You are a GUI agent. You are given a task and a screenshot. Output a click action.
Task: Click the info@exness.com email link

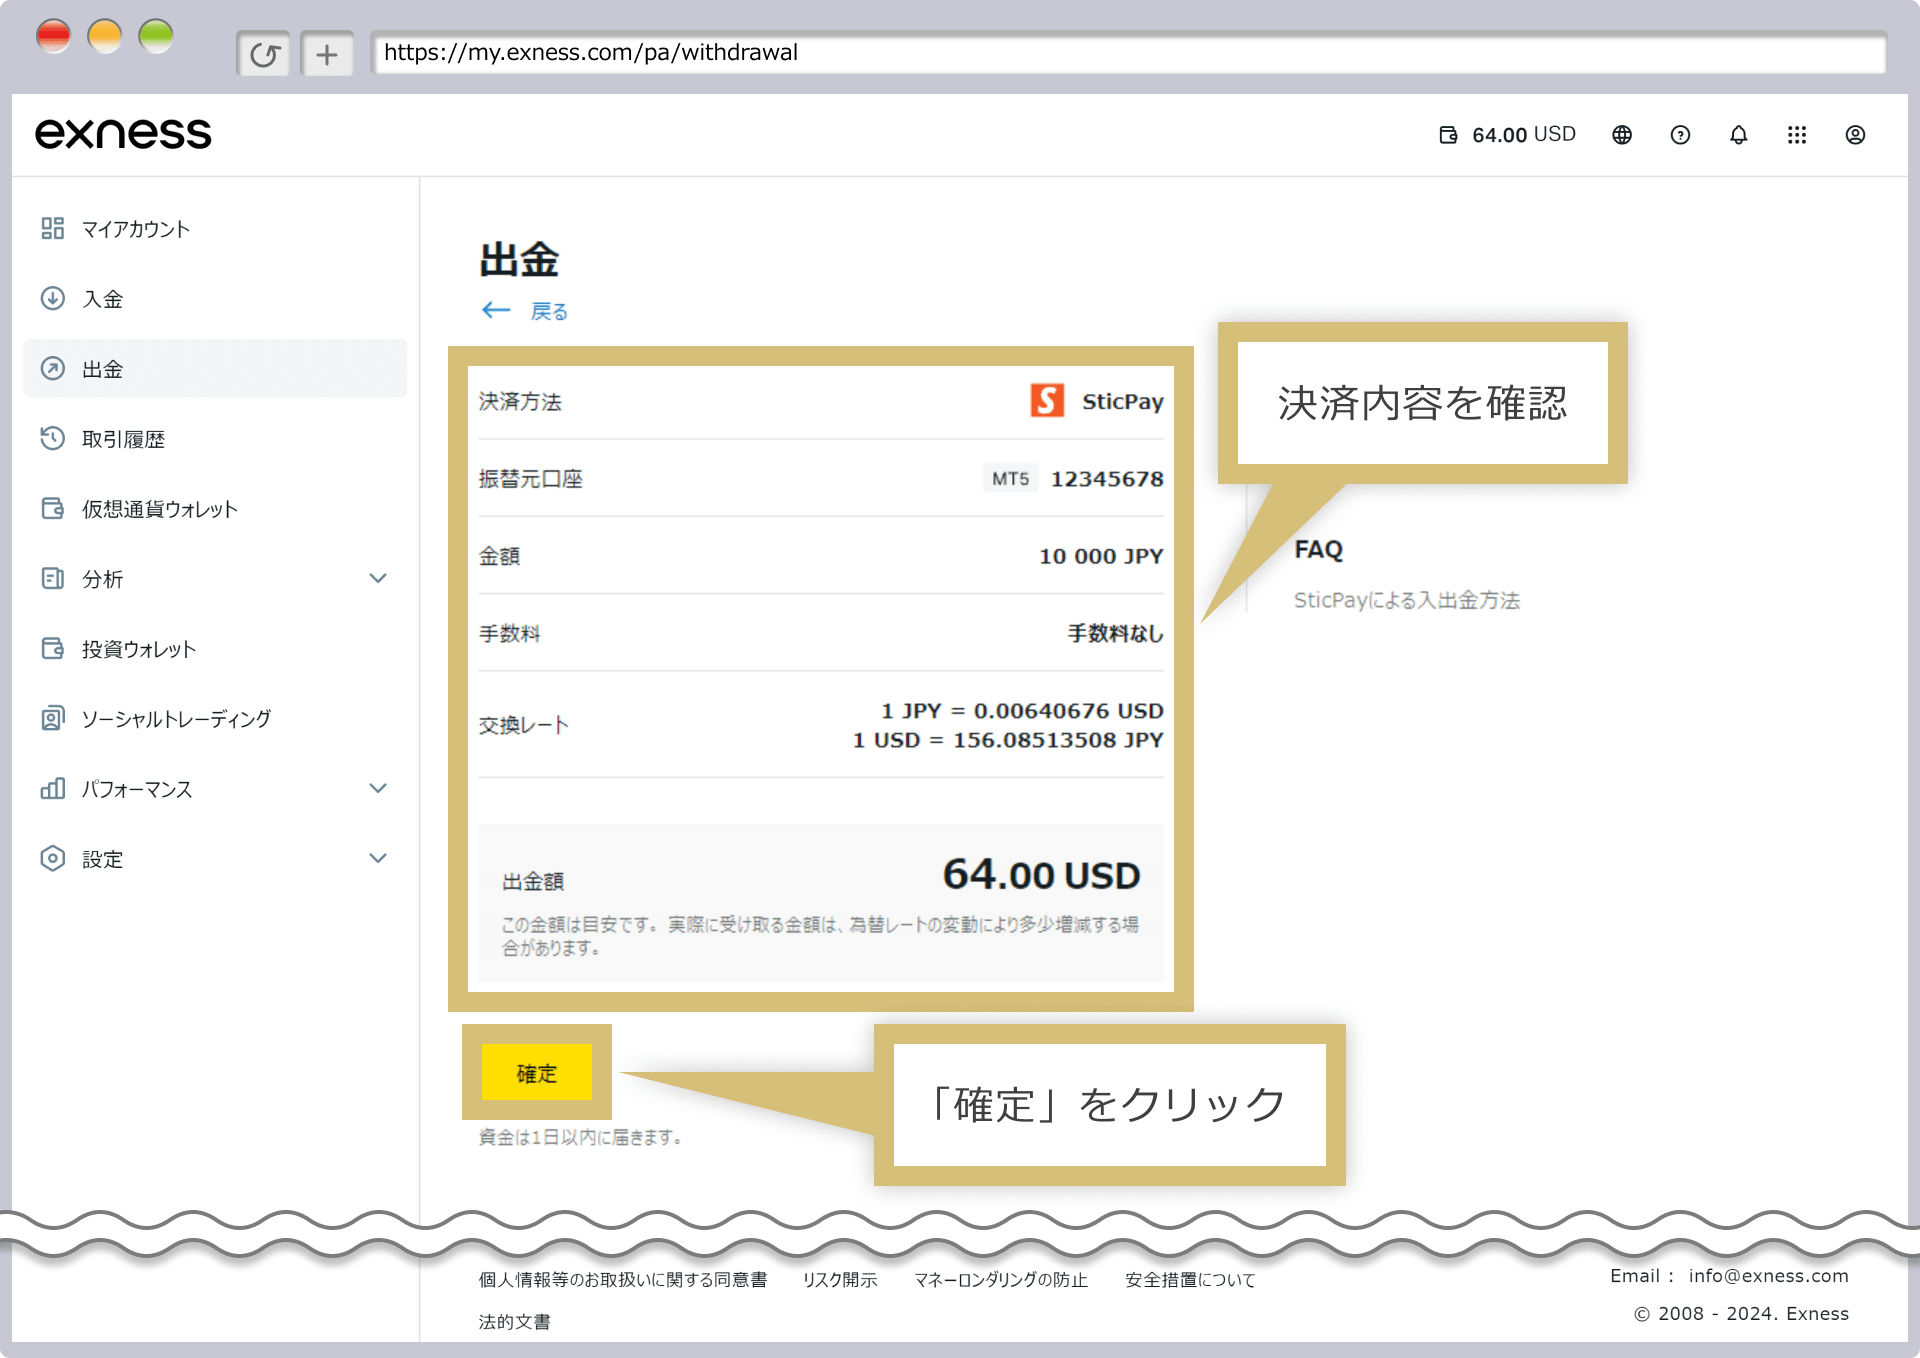point(1768,1276)
